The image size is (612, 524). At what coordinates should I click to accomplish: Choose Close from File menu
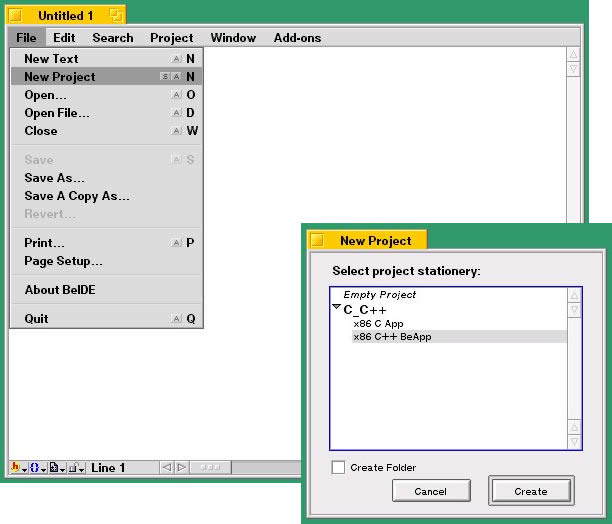tap(106, 131)
